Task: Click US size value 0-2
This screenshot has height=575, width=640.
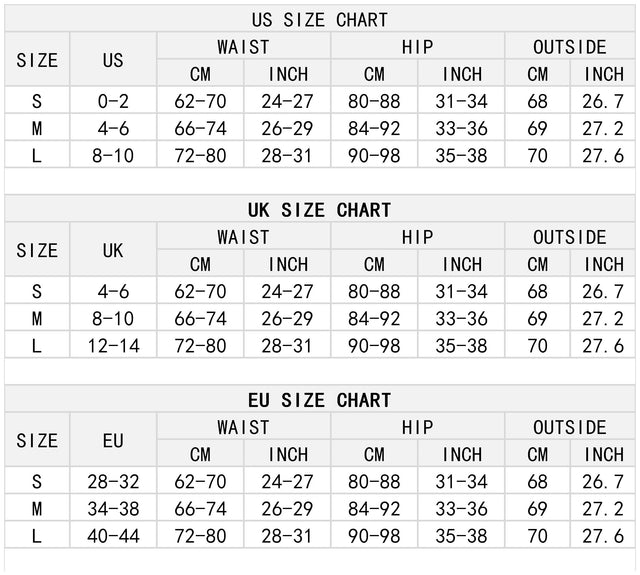Action: (x=113, y=101)
